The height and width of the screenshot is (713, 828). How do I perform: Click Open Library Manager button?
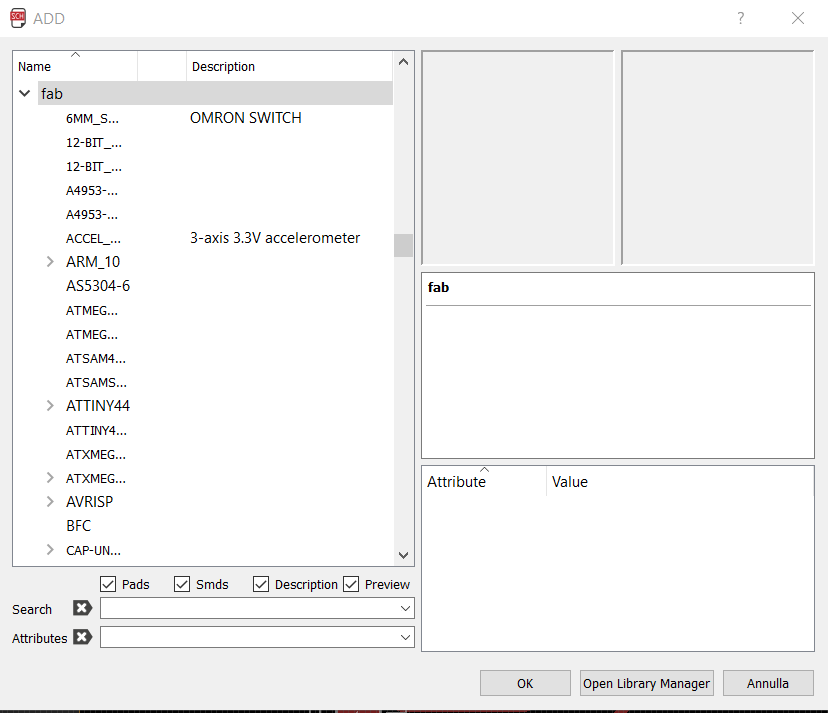(646, 683)
